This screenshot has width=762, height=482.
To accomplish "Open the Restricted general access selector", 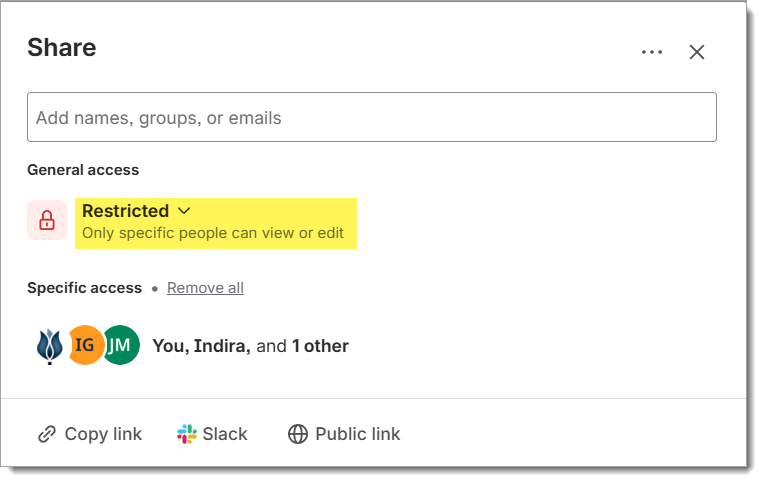I will 126,211.
